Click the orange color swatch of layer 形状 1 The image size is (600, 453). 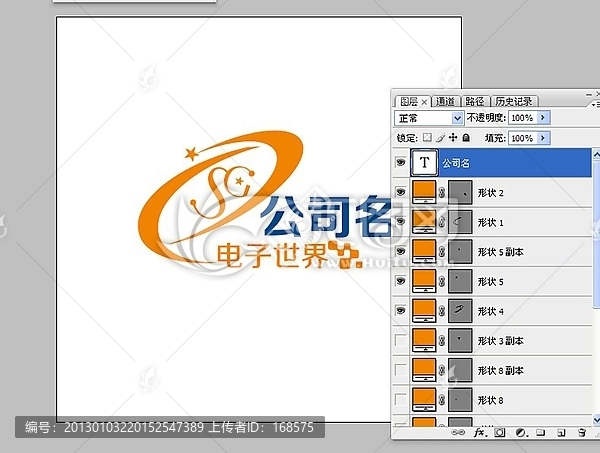pyautogui.click(x=424, y=222)
